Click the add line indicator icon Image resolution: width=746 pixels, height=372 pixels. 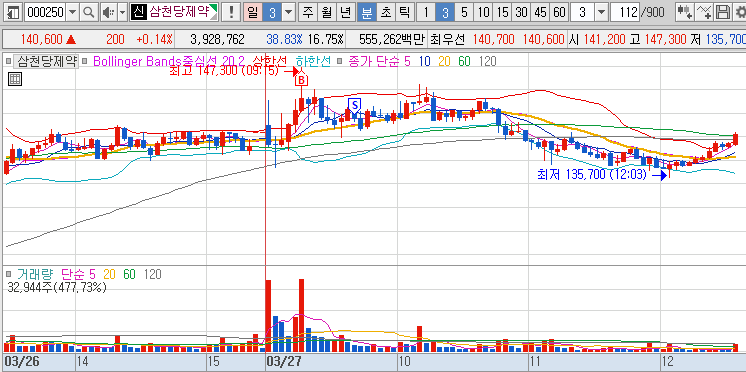pos(704,12)
